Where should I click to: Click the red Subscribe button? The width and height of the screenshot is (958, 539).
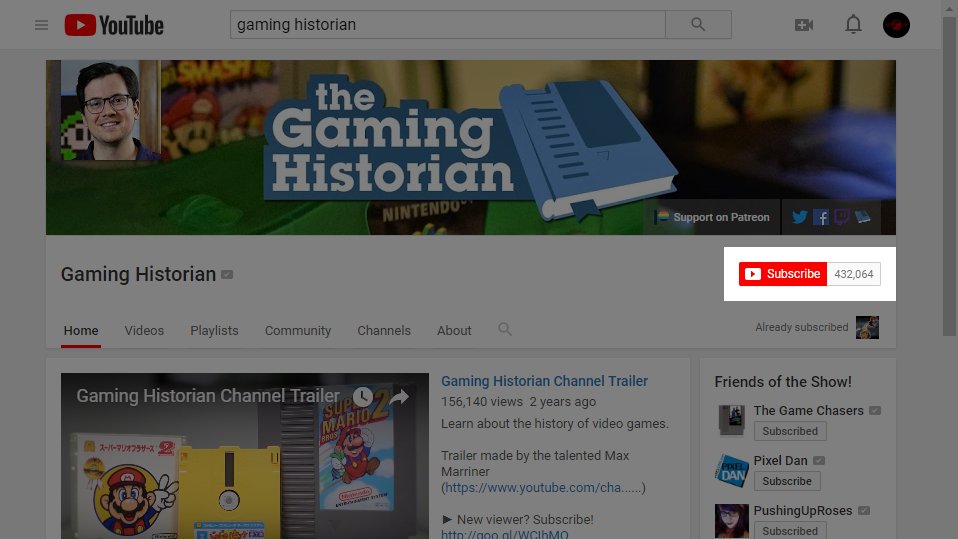783,274
